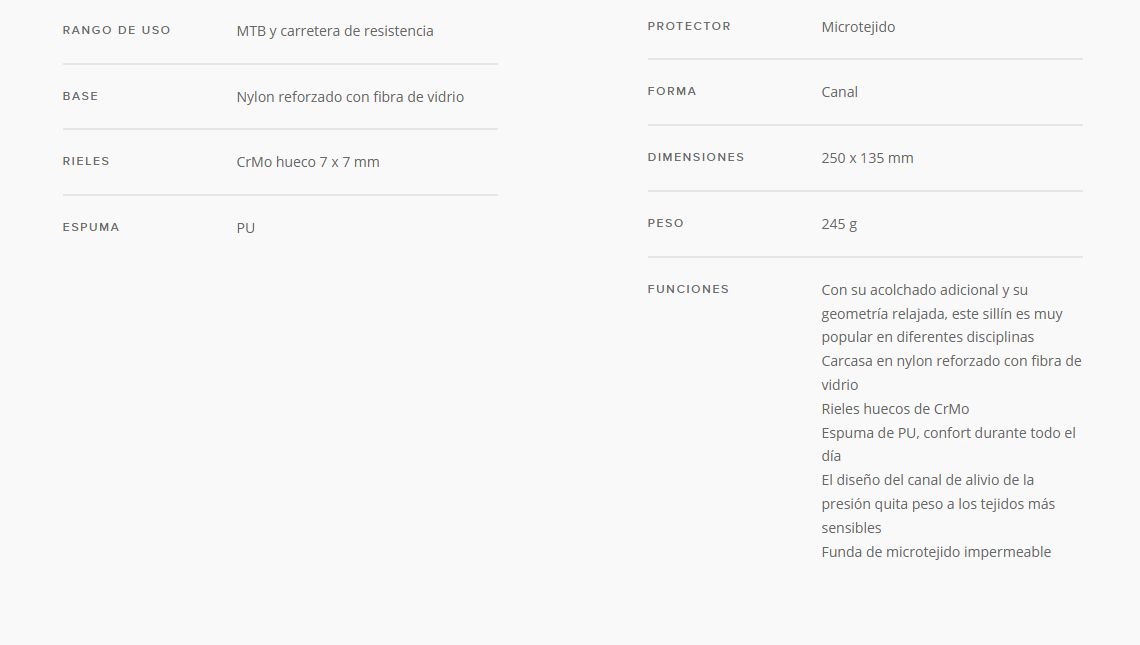Click the Funda de microtejido impermeable line
The image size is (1140, 645).
936,552
